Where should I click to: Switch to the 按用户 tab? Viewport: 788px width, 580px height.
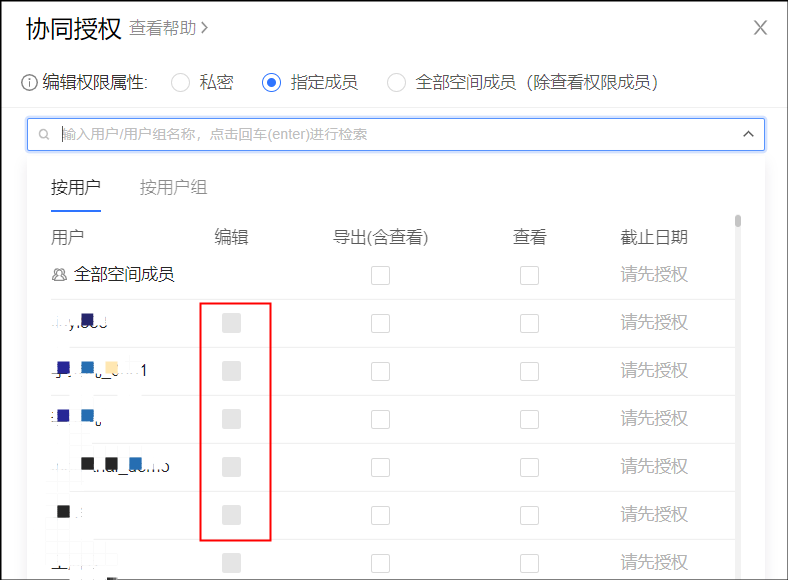(76, 187)
